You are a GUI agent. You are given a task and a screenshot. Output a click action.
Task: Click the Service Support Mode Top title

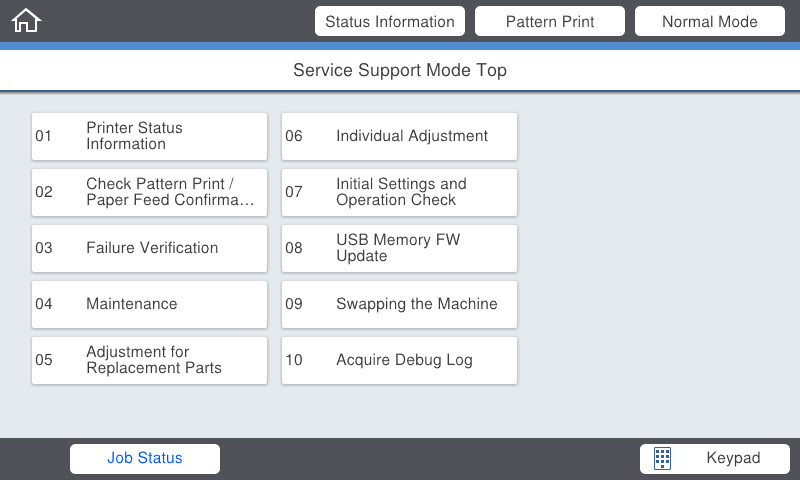400,70
